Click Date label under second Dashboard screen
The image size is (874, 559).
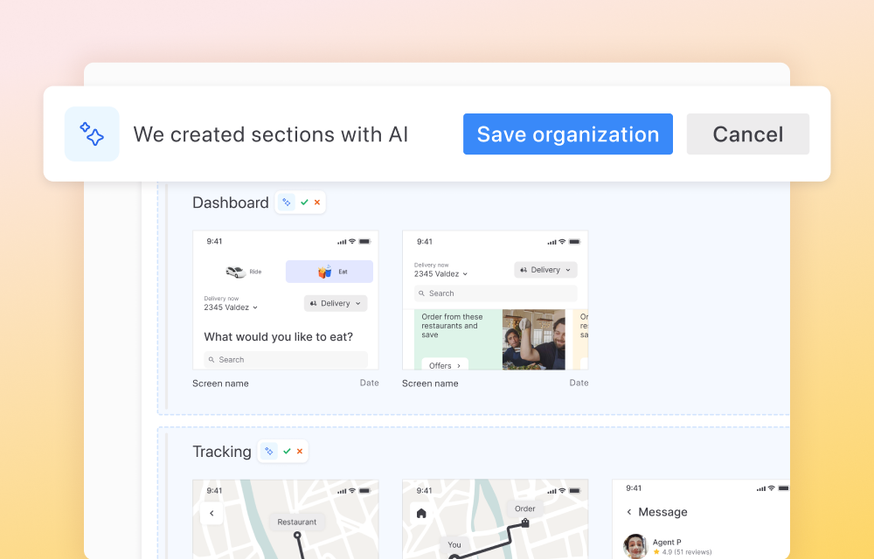(579, 383)
